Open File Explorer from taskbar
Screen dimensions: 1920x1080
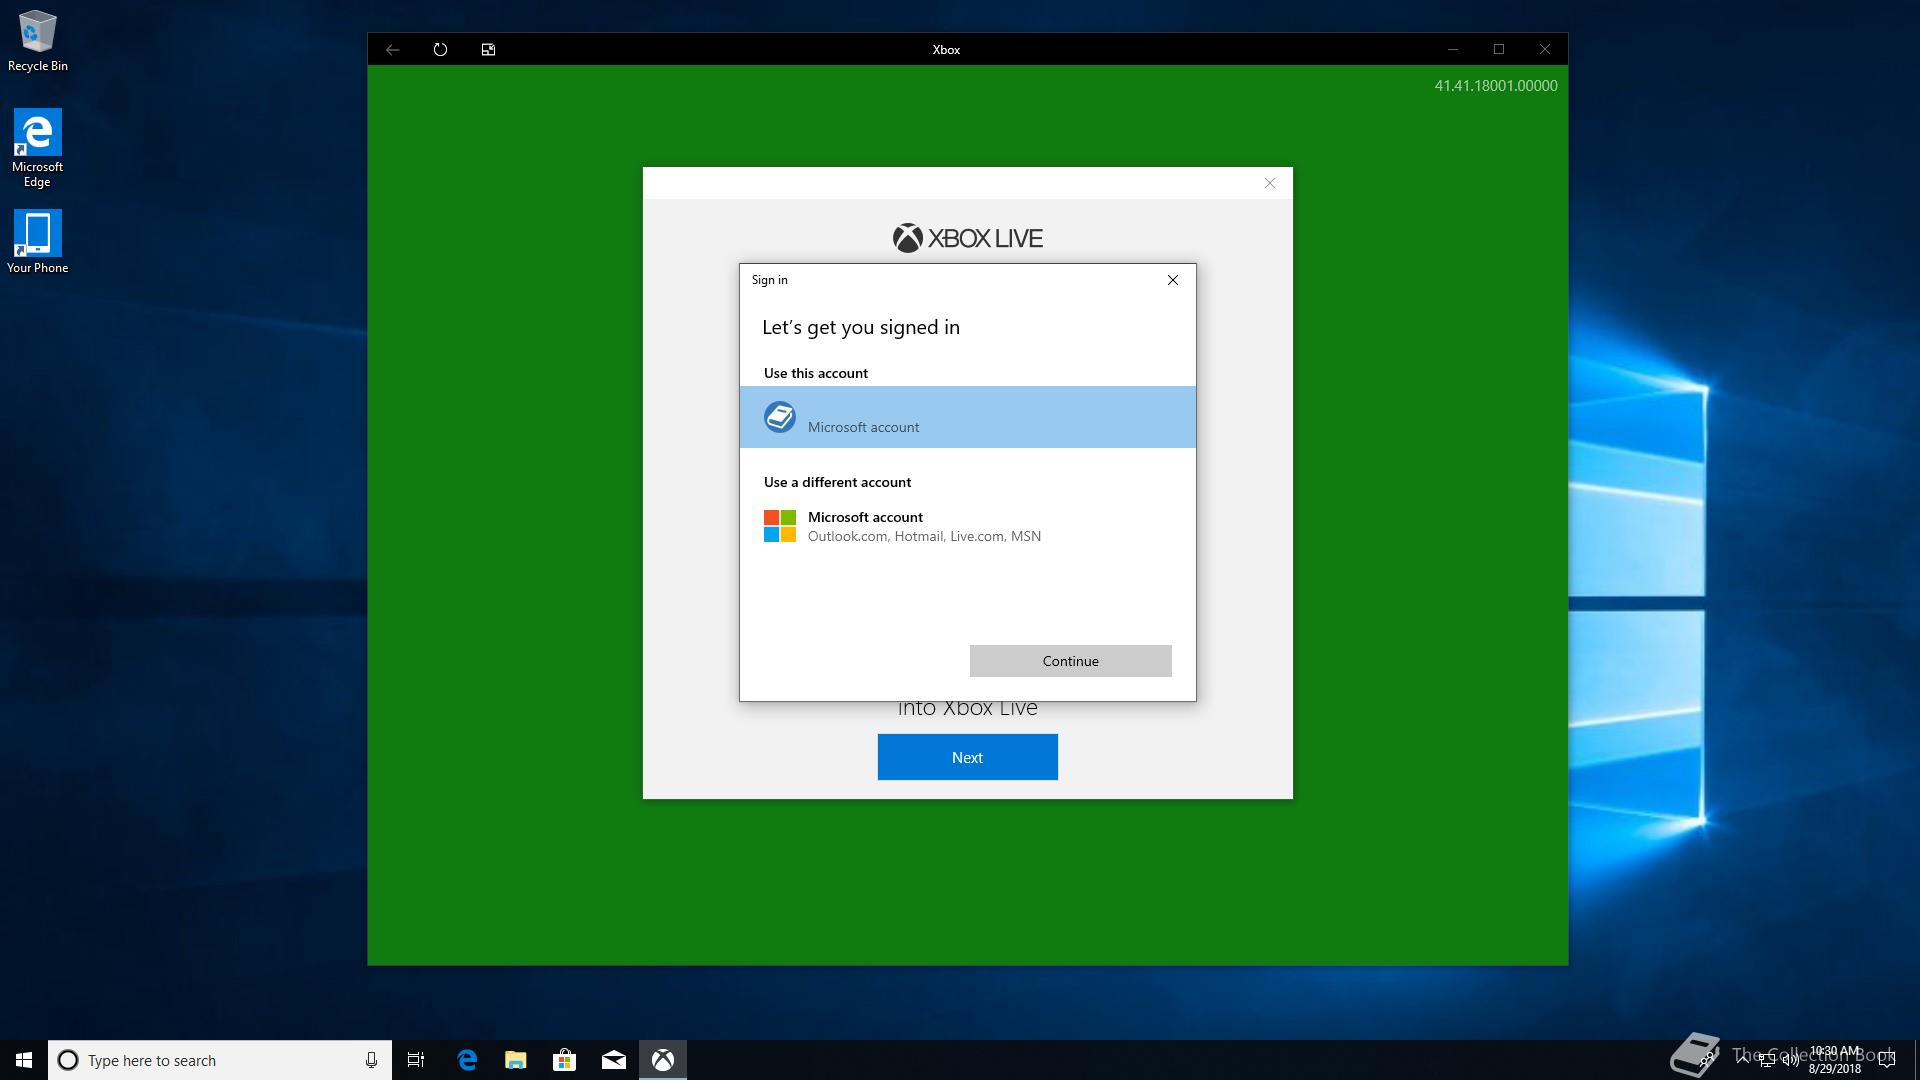[x=516, y=1060]
